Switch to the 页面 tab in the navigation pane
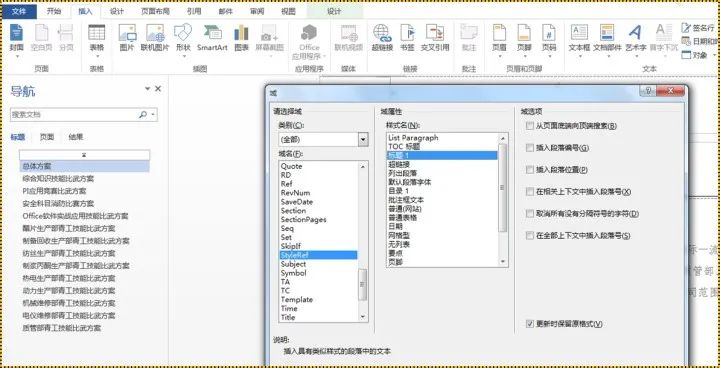The width and height of the screenshot is (720, 368). (x=46, y=137)
